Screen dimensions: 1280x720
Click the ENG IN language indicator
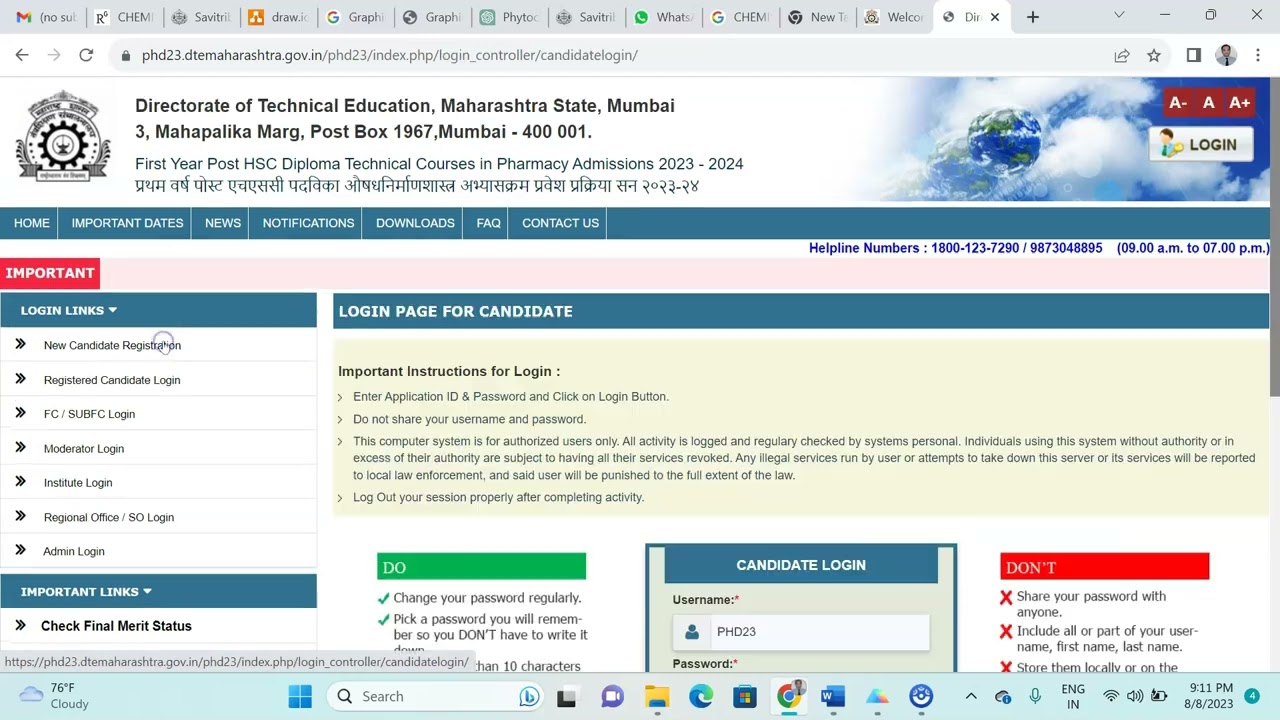click(1073, 696)
